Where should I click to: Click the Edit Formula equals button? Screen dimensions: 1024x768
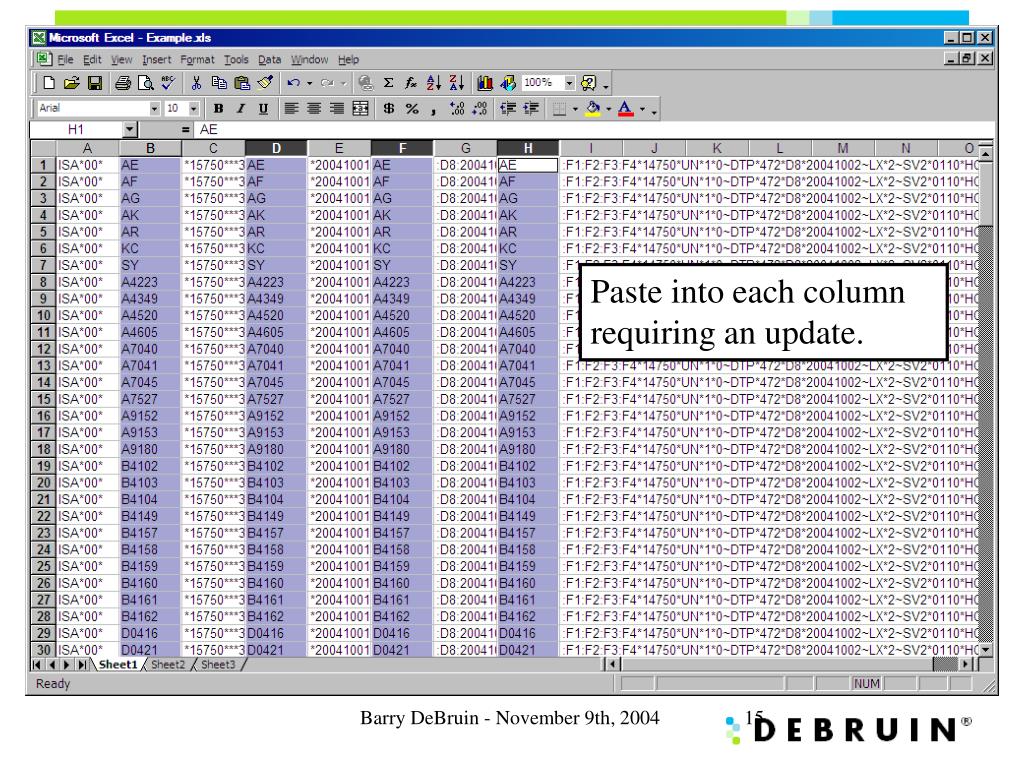[185, 129]
